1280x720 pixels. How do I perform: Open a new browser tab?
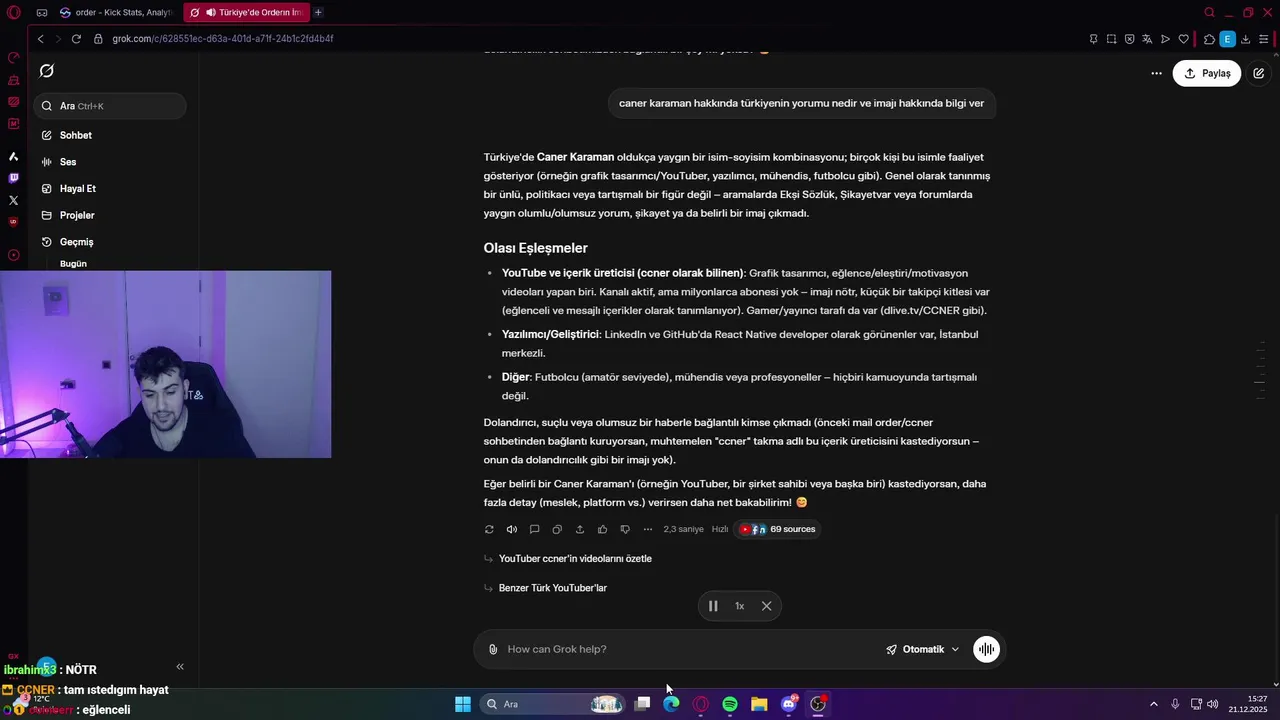[318, 12]
